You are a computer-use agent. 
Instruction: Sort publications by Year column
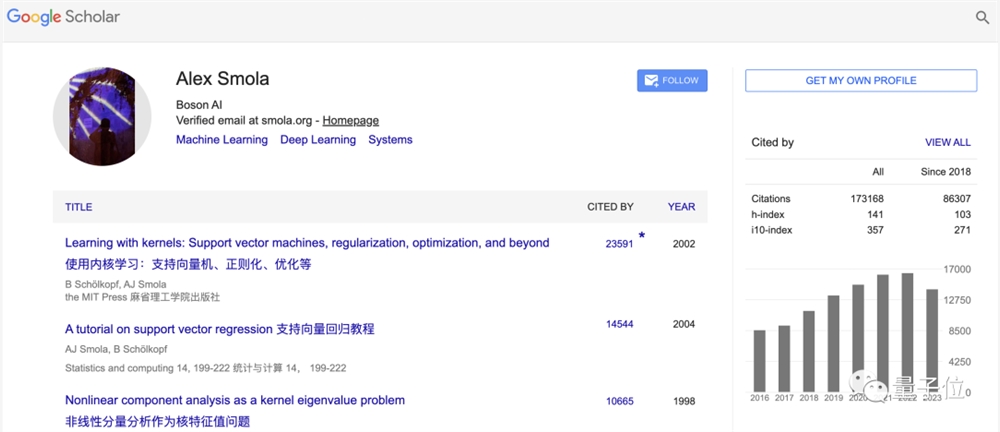pyautogui.click(x=682, y=207)
